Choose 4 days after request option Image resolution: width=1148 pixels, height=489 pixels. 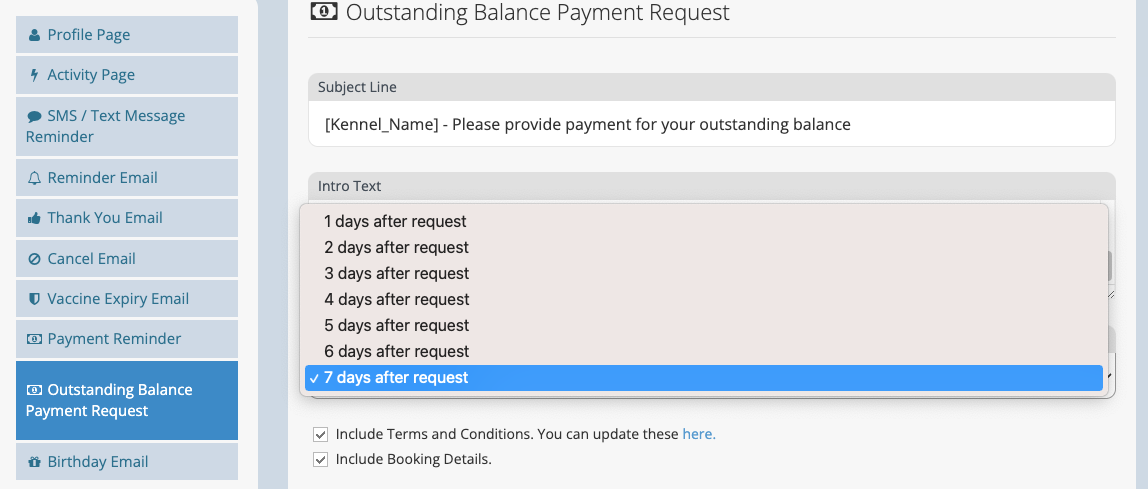pos(704,299)
